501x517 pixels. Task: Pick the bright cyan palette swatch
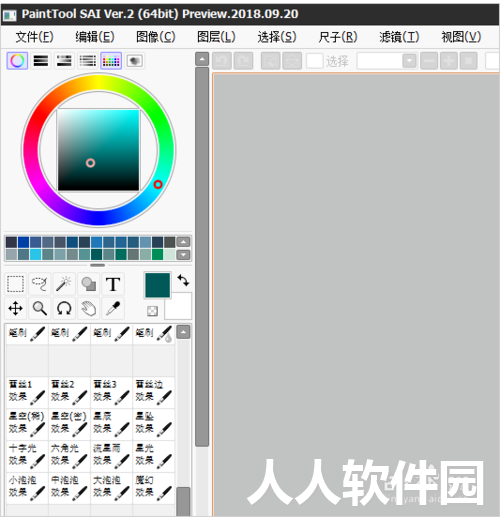point(35,255)
